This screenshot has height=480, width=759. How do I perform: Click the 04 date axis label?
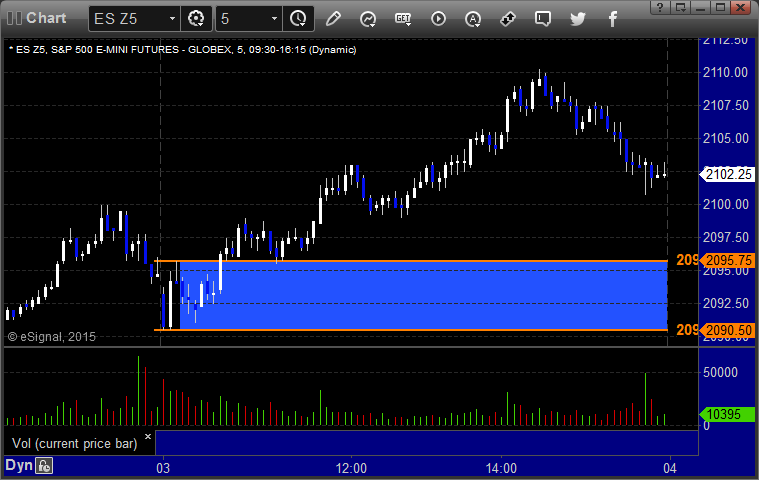click(x=670, y=468)
